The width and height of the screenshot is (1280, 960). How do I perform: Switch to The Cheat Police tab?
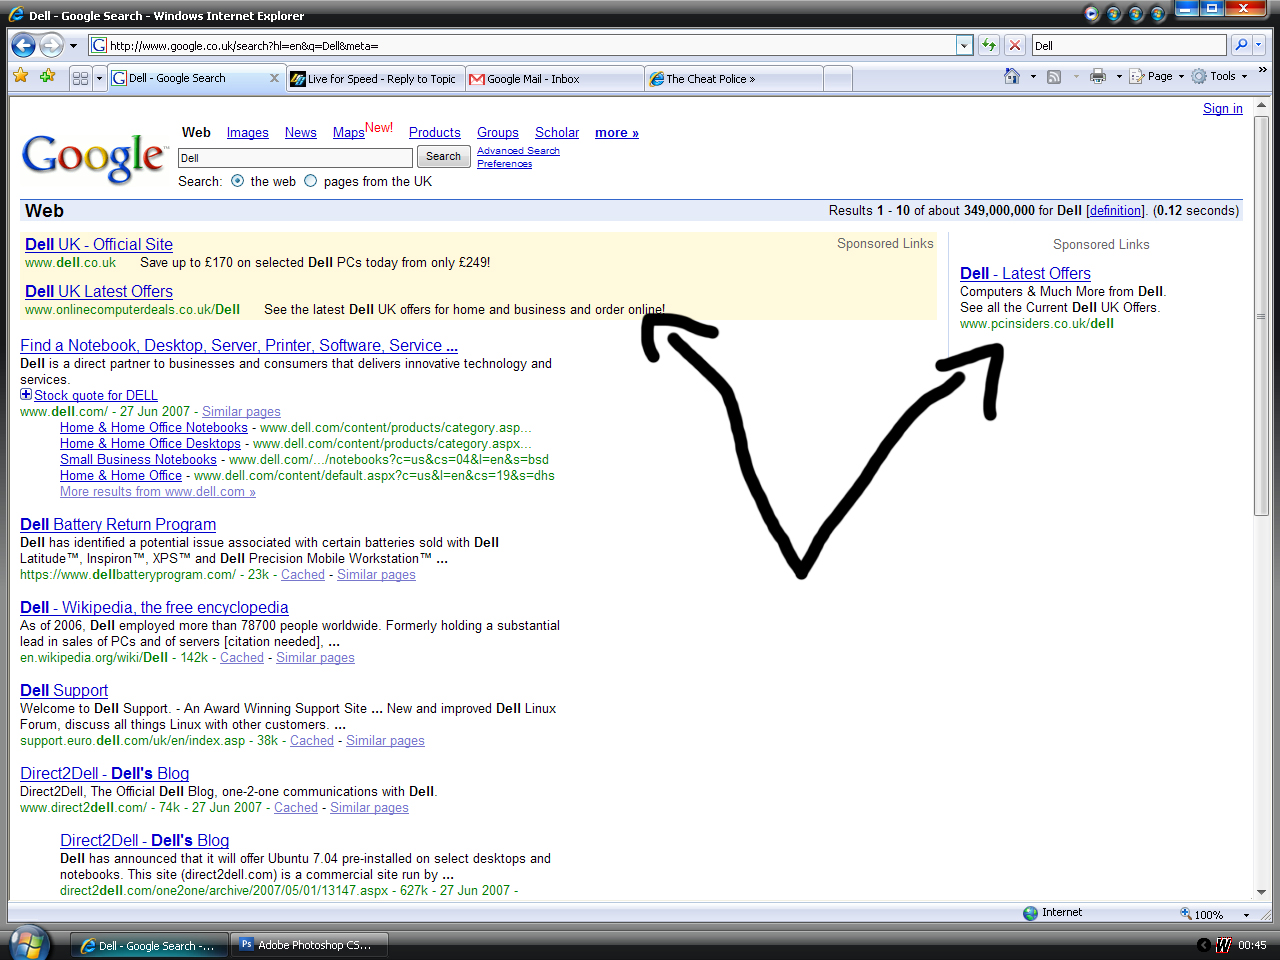click(734, 79)
